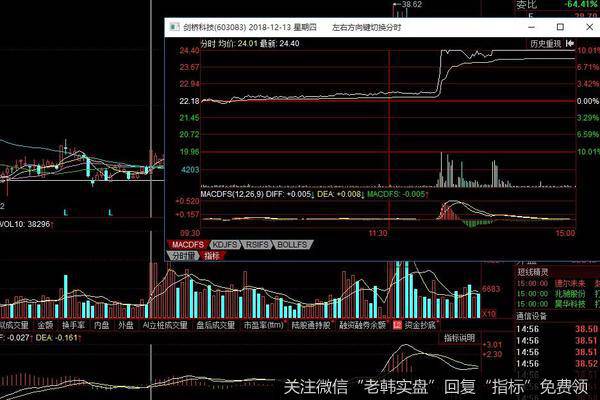This screenshot has height=400, width=600.
Task: Select the 市盈率(ttm) indicator tab
Action: 264,325
